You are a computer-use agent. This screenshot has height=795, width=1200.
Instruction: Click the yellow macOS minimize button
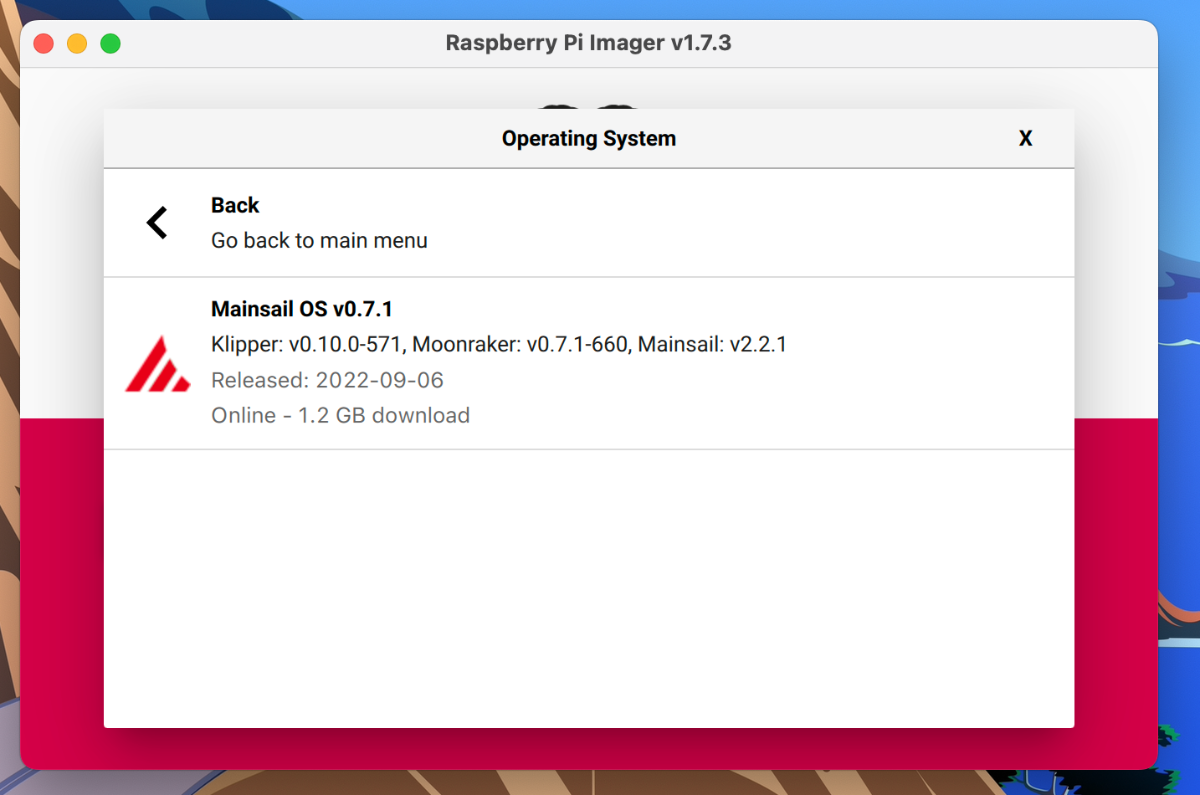click(77, 43)
